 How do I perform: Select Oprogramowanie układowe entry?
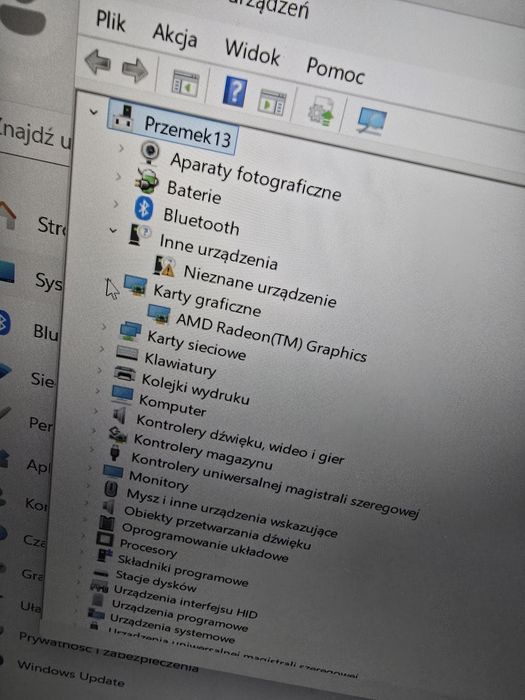(x=205, y=542)
